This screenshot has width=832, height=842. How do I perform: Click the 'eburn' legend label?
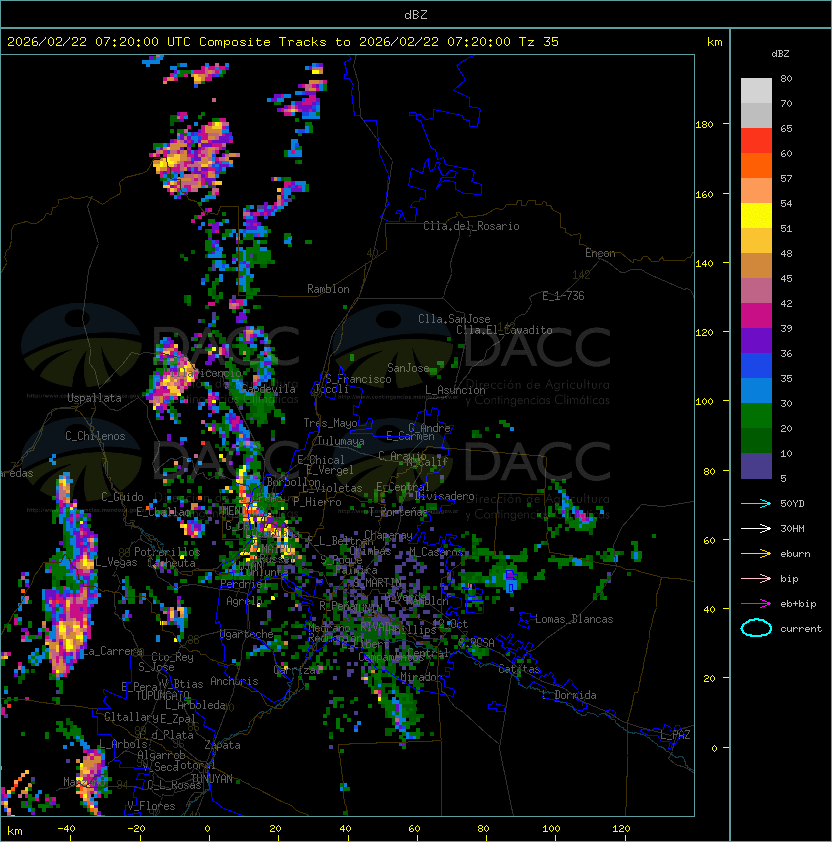(x=795, y=554)
